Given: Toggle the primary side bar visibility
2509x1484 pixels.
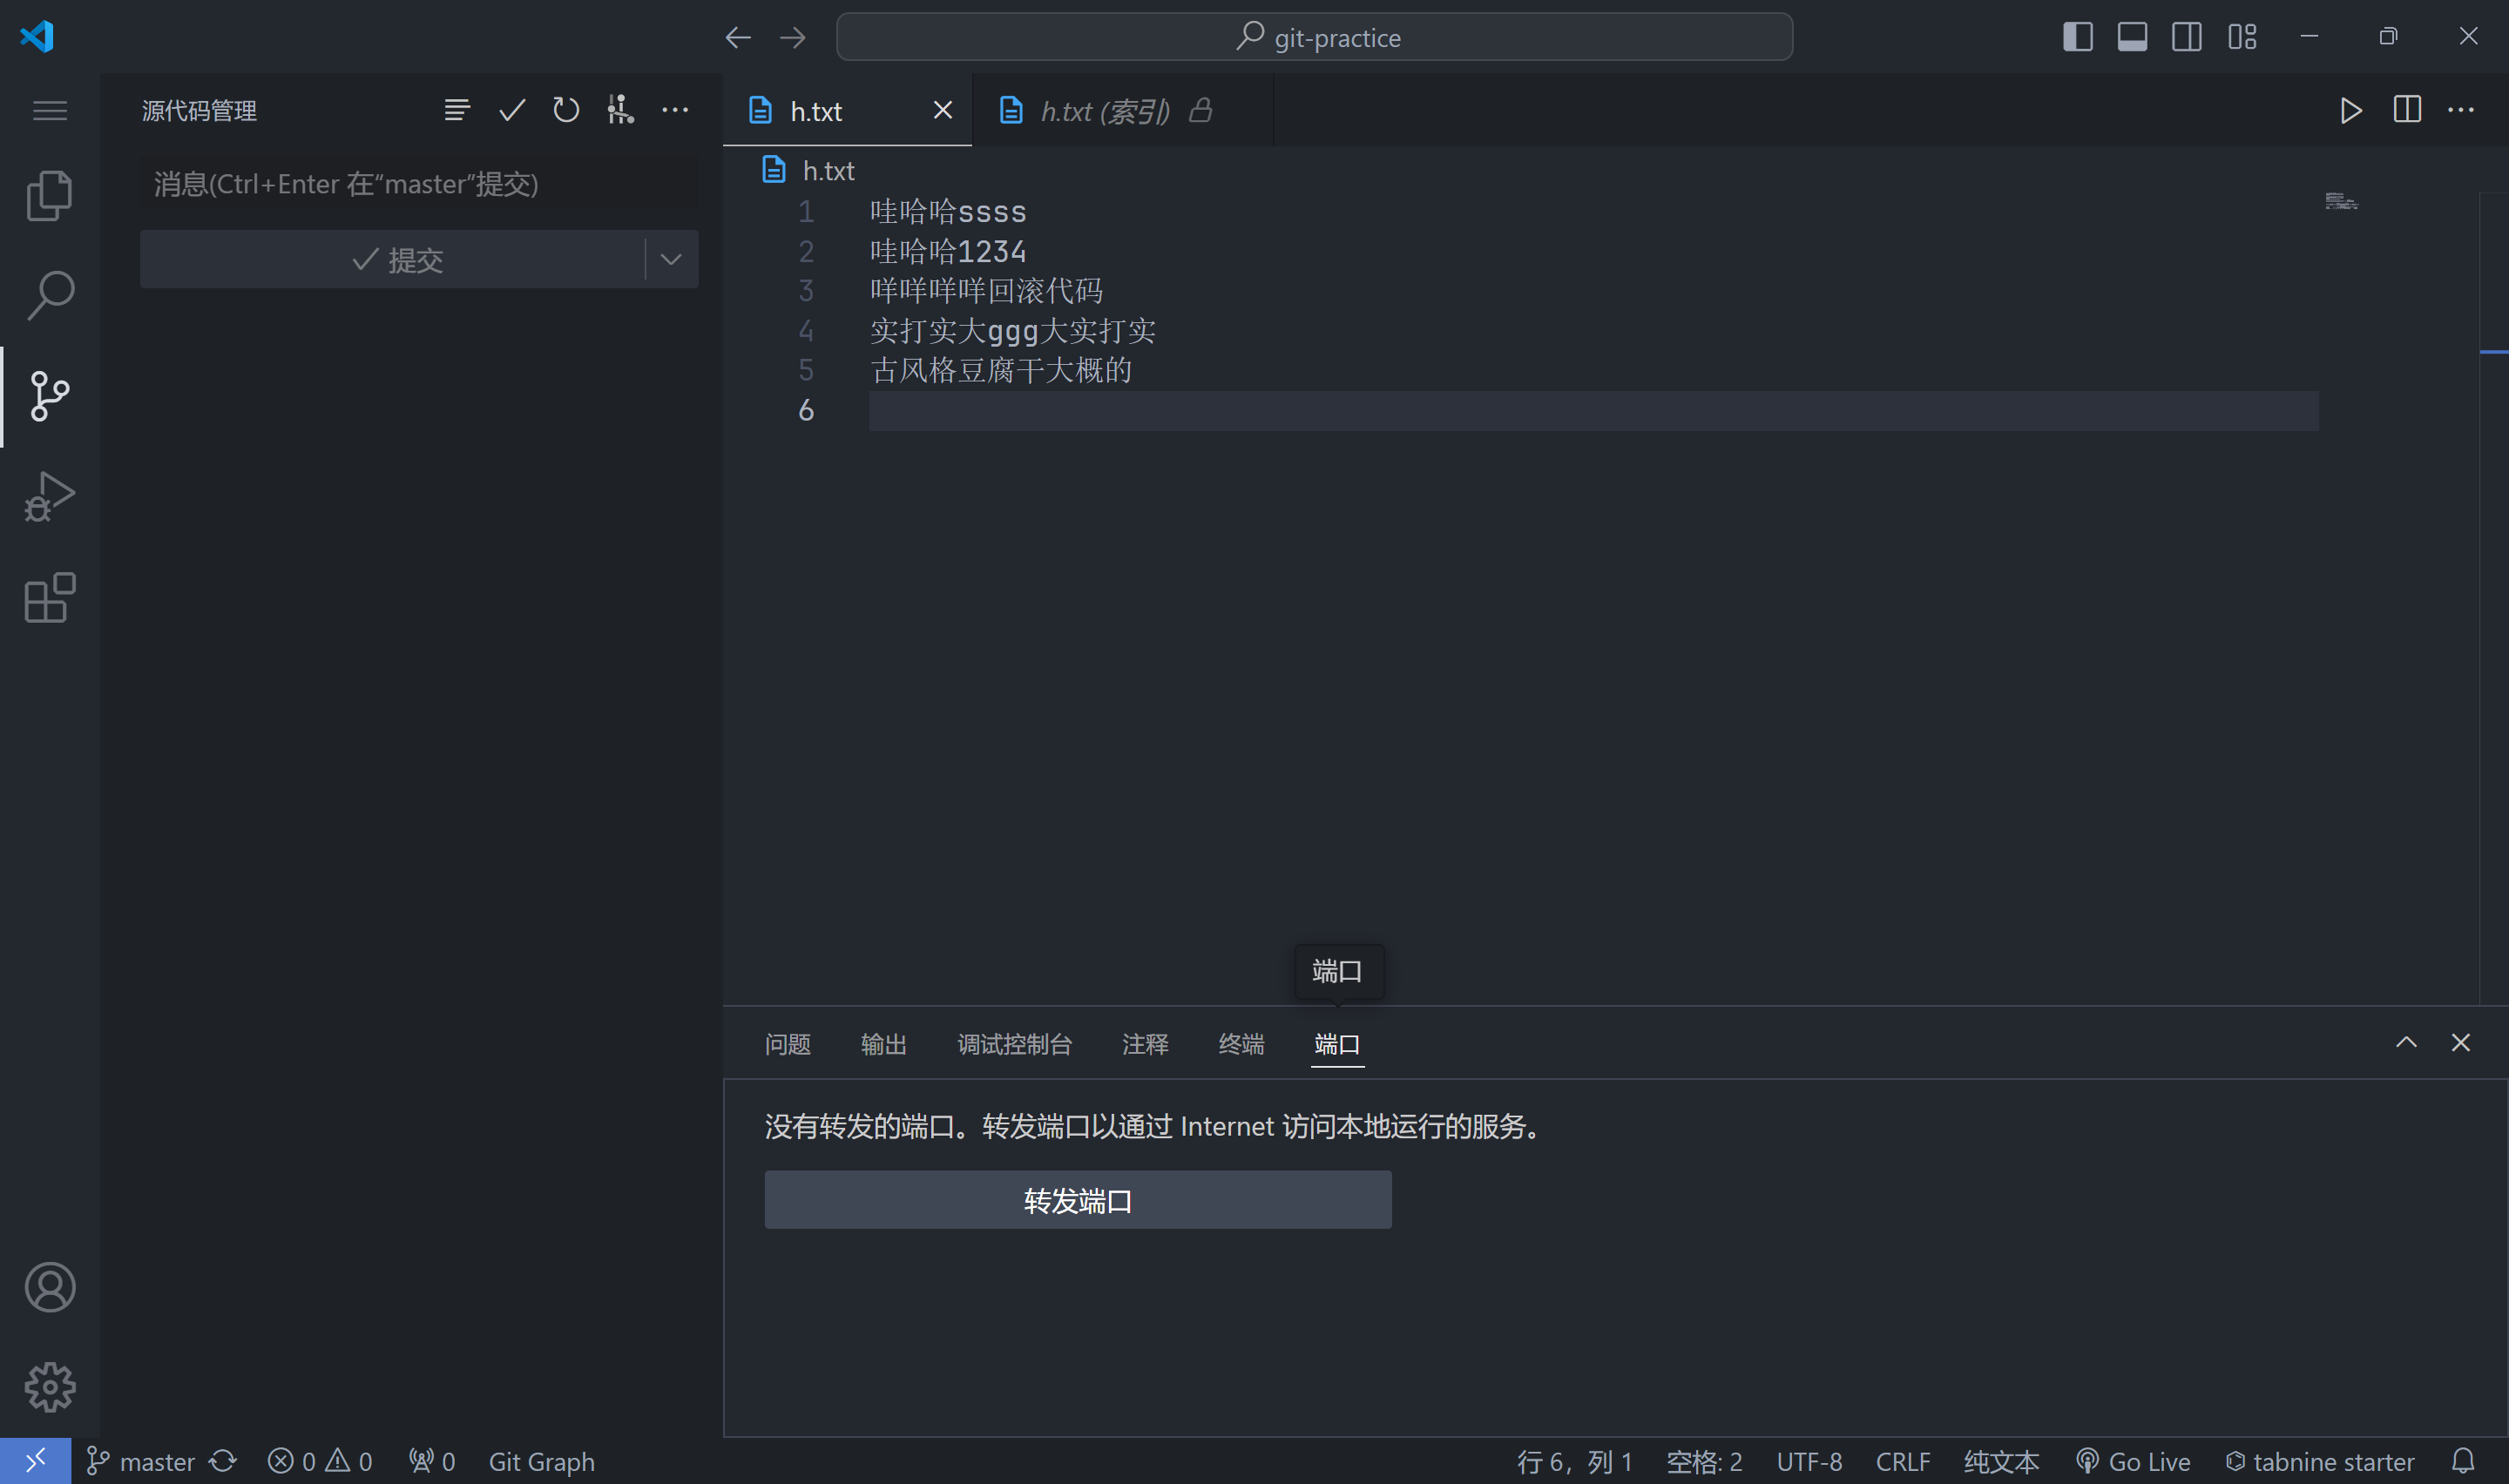Looking at the screenshot, I should point(2077,37).
